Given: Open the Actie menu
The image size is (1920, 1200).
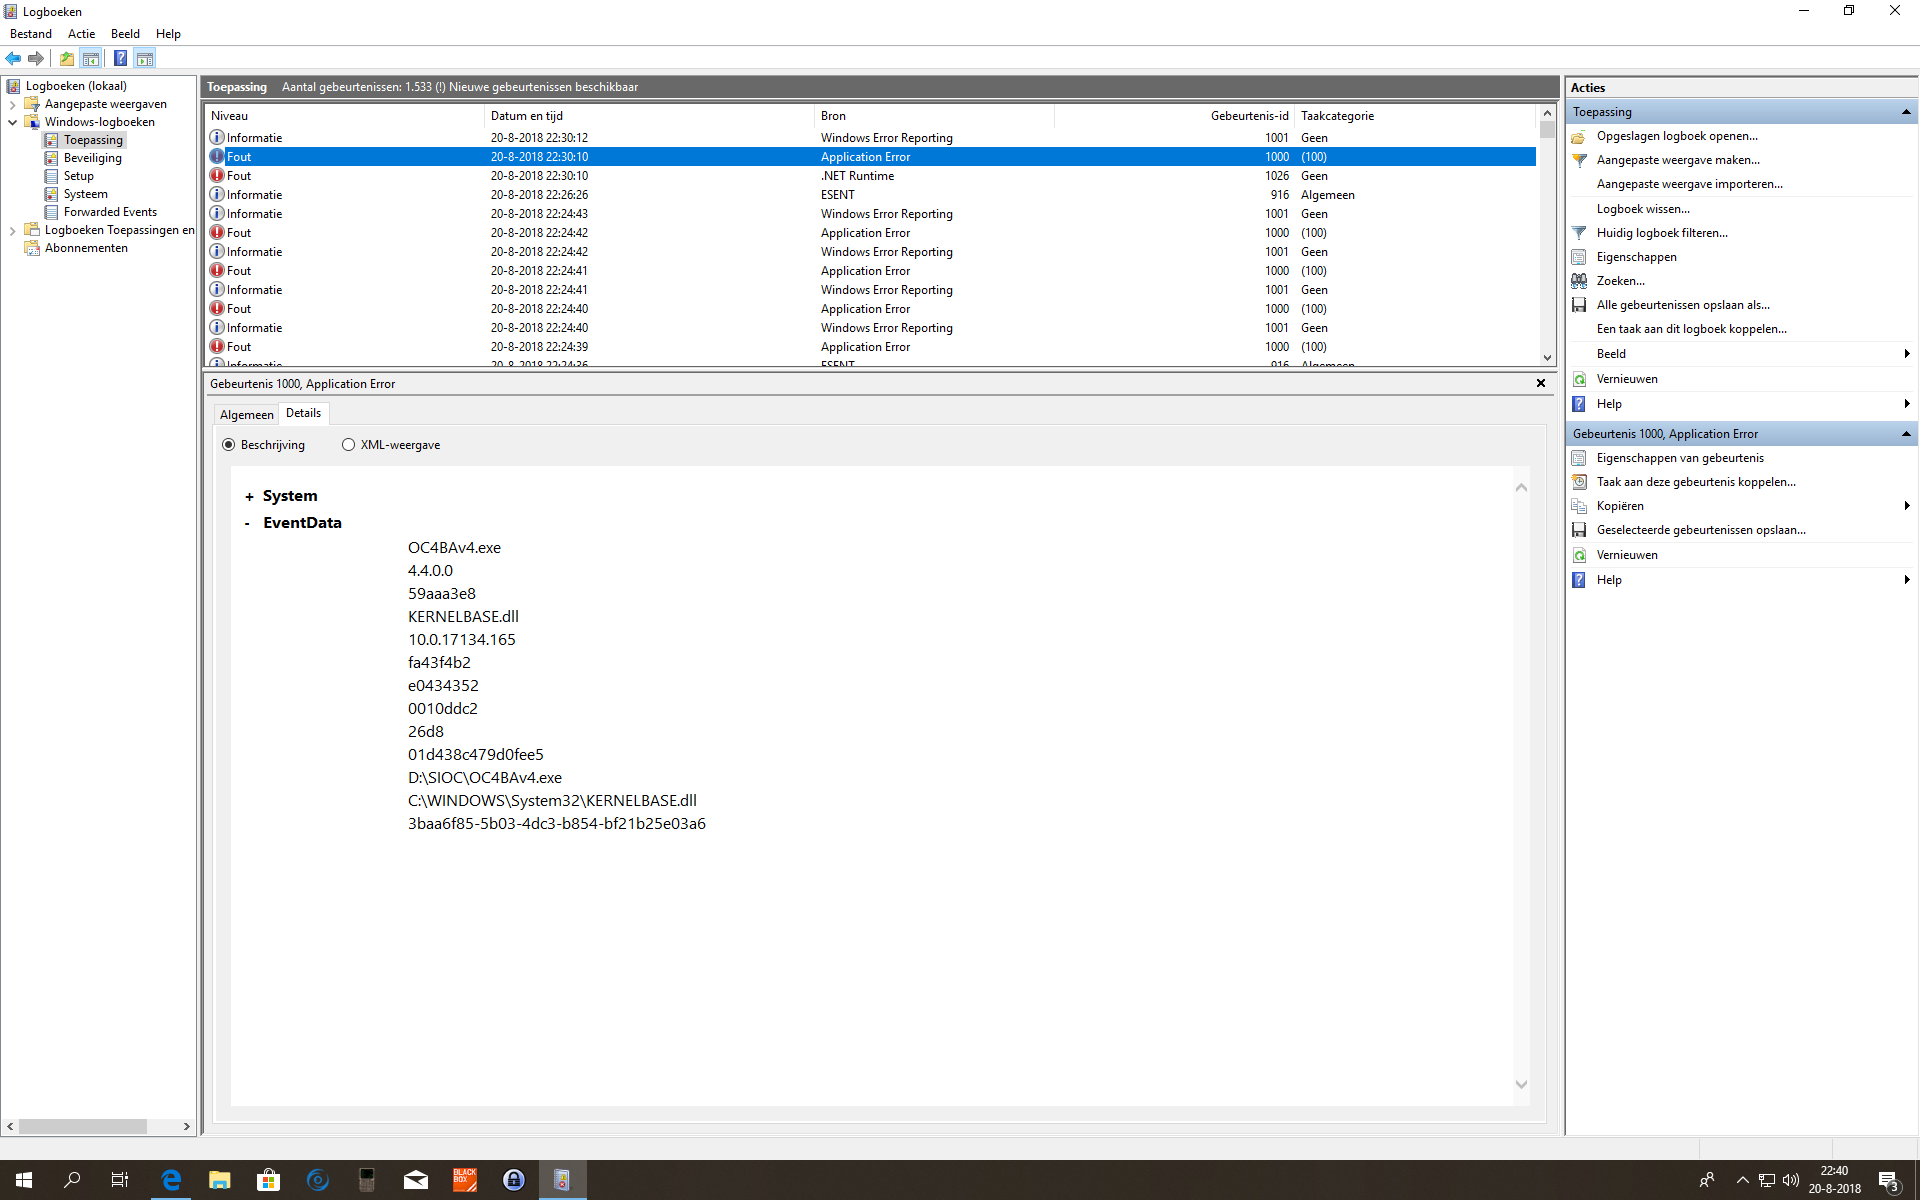Looking at the screenshot, I should pos(81,34).
